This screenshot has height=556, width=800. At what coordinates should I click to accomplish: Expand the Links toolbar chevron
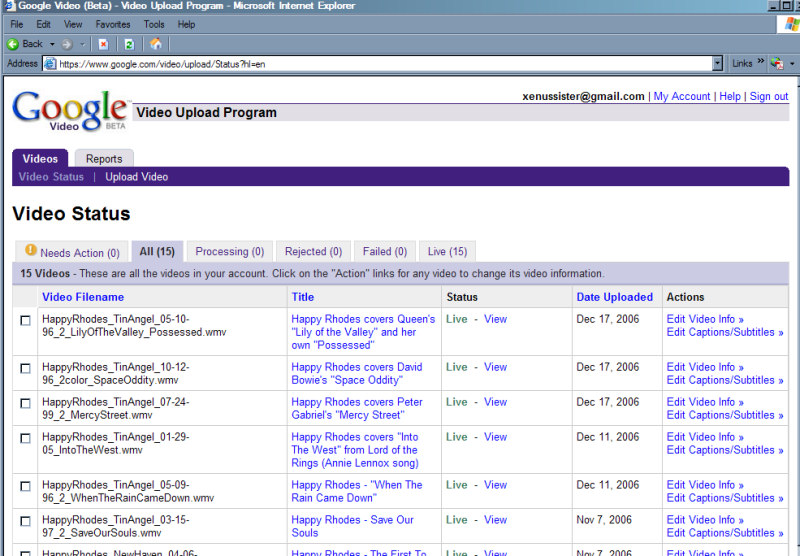pyautogui.click(x=761, y=61)
